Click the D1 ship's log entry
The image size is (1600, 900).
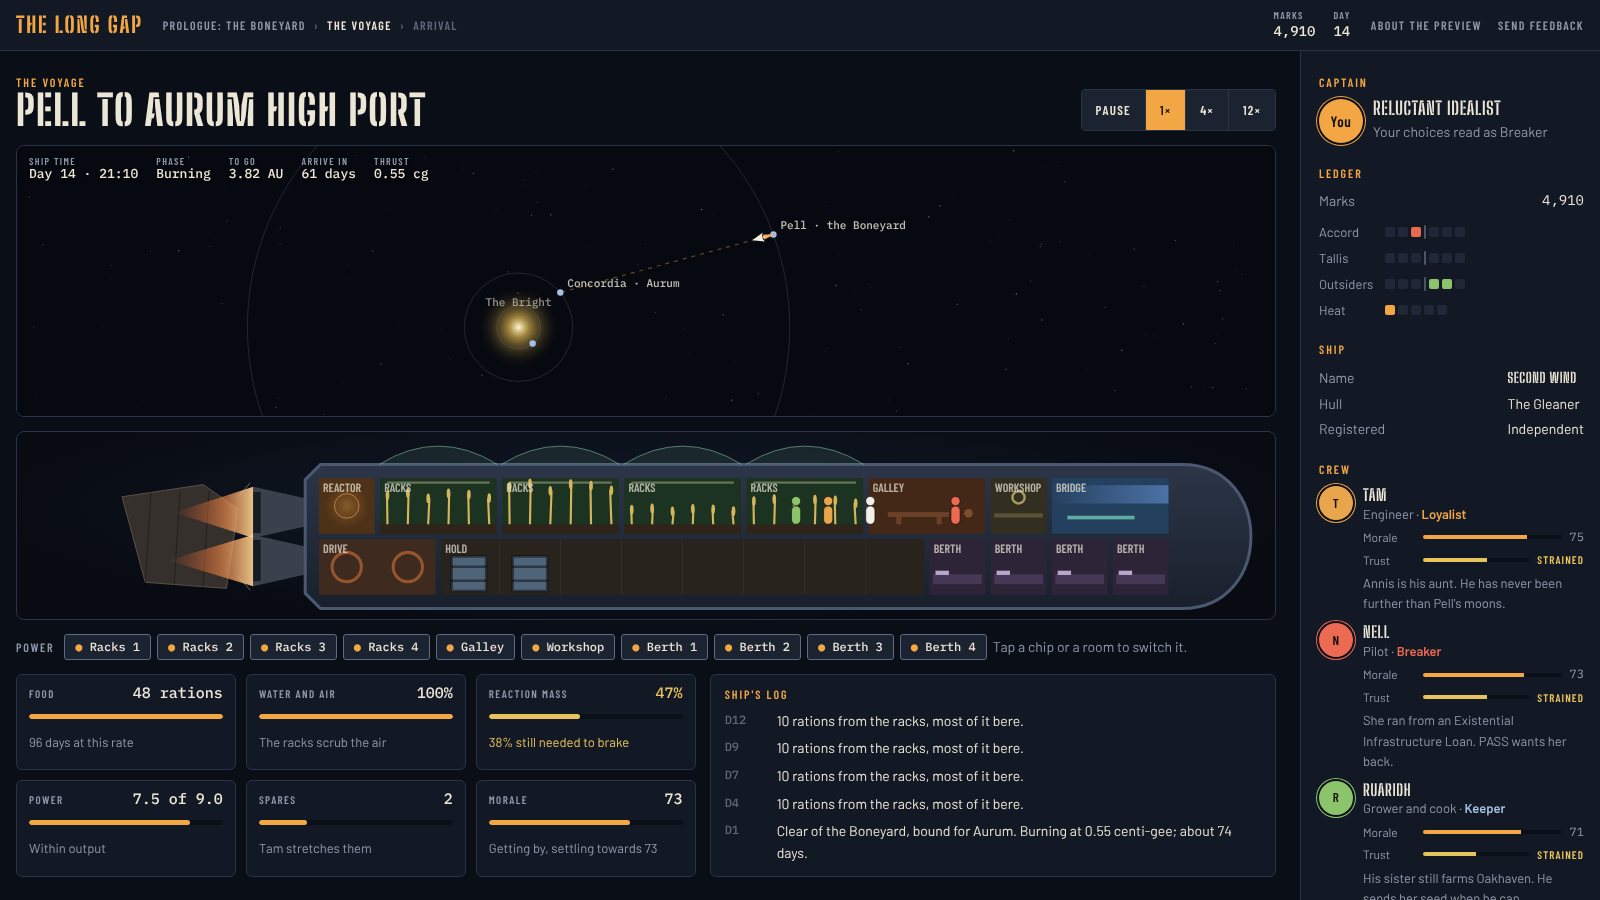coord(992,842)
